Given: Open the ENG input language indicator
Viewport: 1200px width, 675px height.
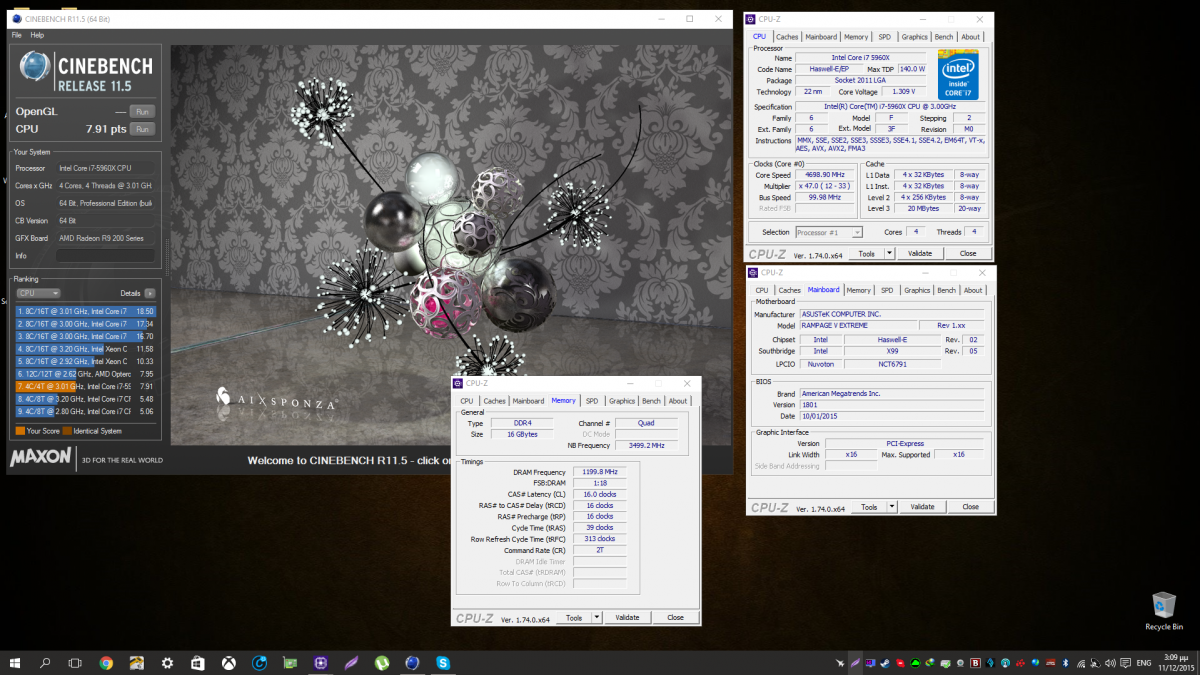Looking at the screenshot, I should click(1144, 663).
